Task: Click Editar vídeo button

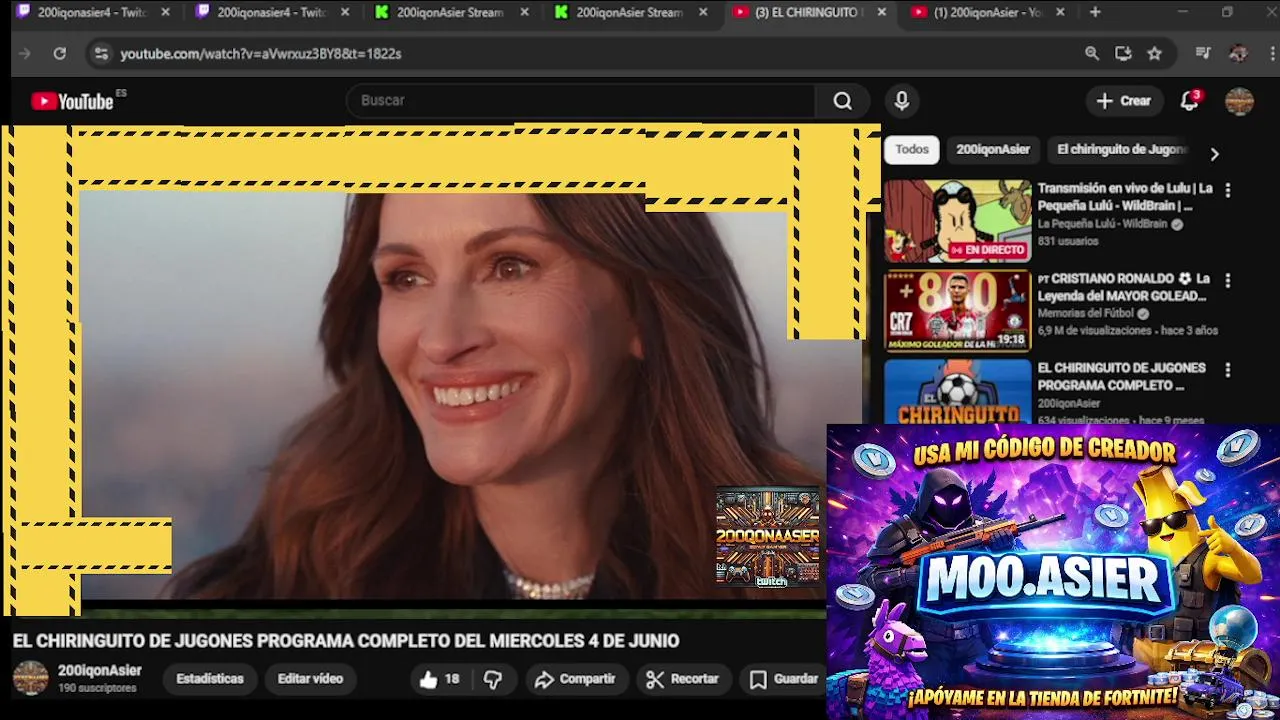Action: click(x=310, y=679)
